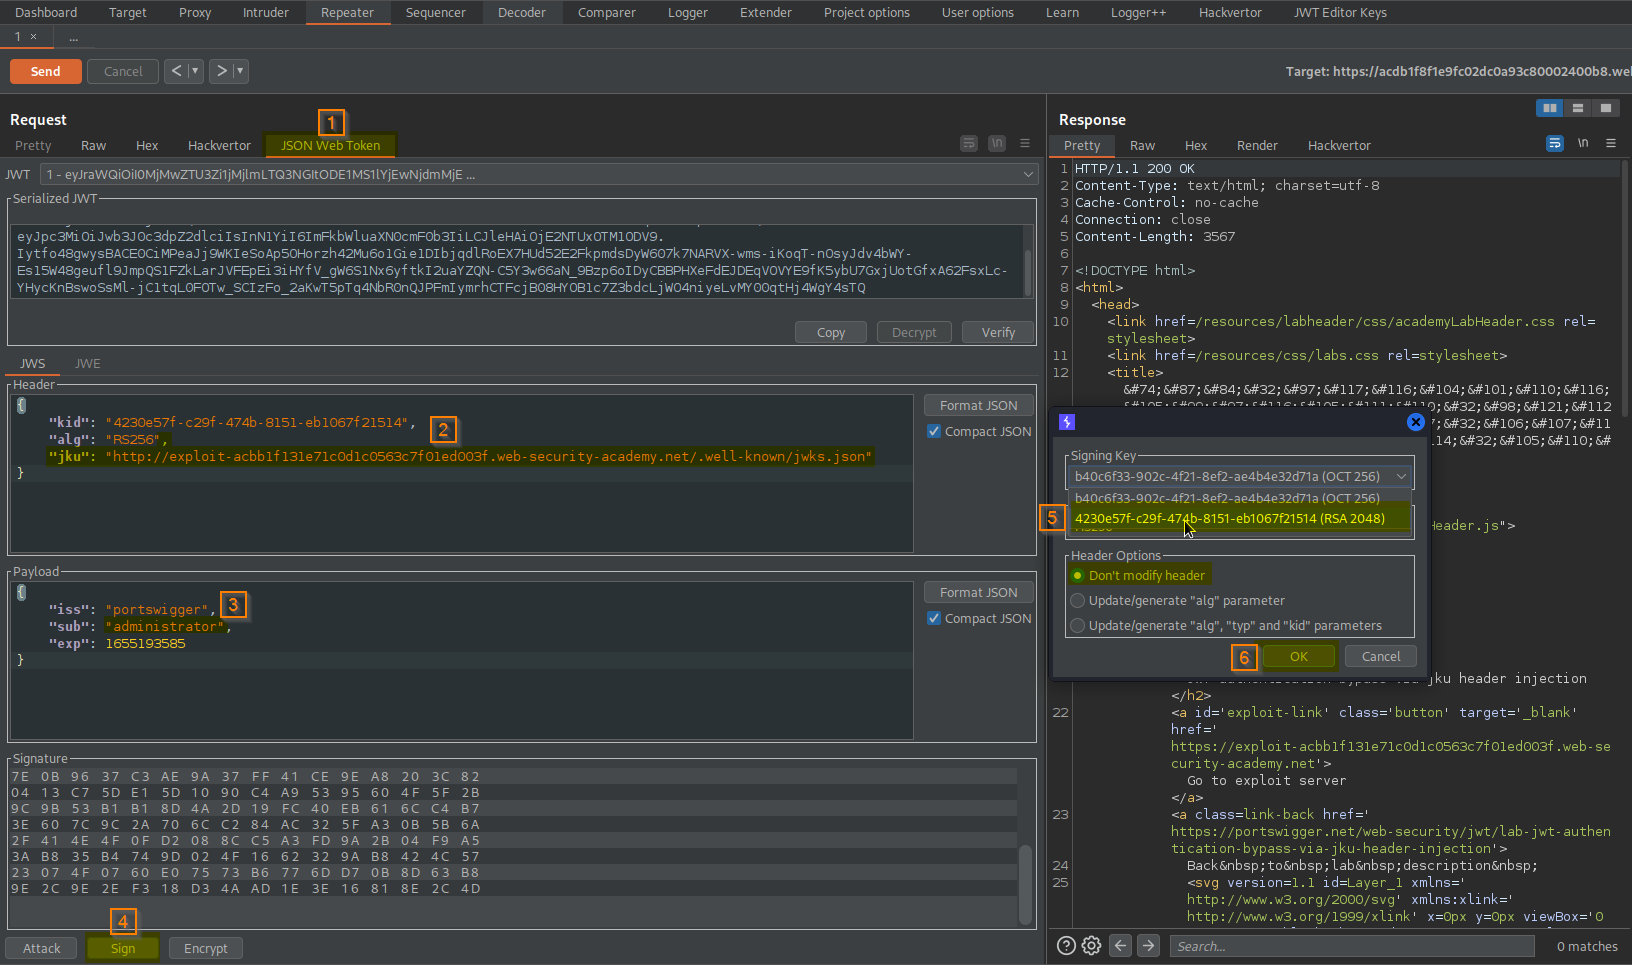Viewport: 1632px width, 965px height.
Task: Switch Request view to Raw tab
Action: tap(93, 145)
